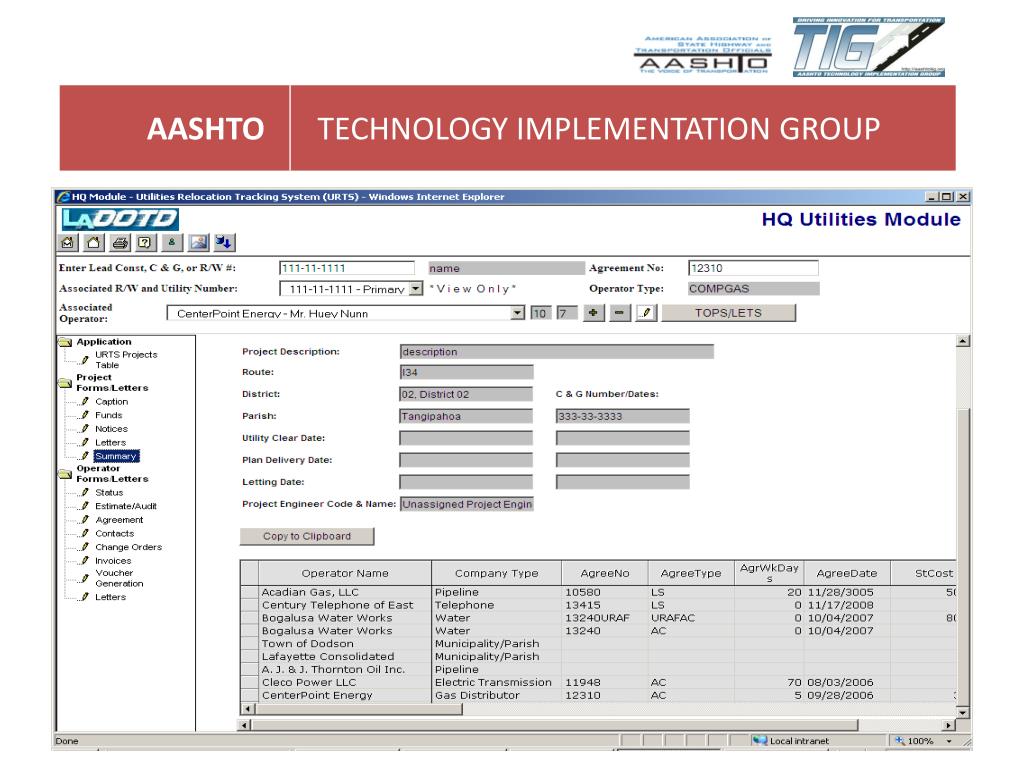Open the zoom level dropdown arrow

(x=949, y=741)
